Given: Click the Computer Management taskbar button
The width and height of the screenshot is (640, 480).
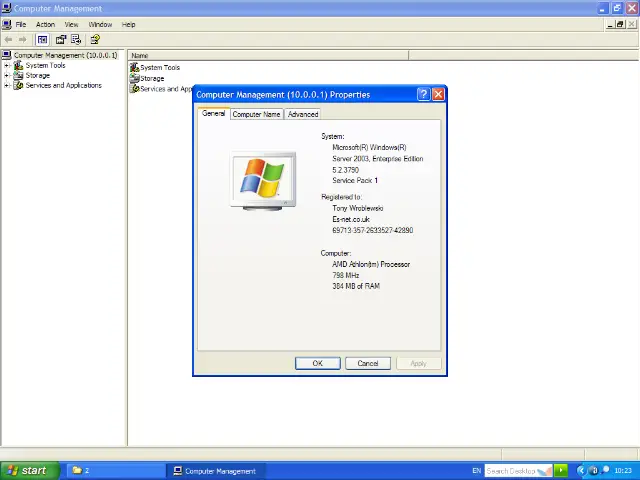Looking at the screenshot, I should coord(216,471).
